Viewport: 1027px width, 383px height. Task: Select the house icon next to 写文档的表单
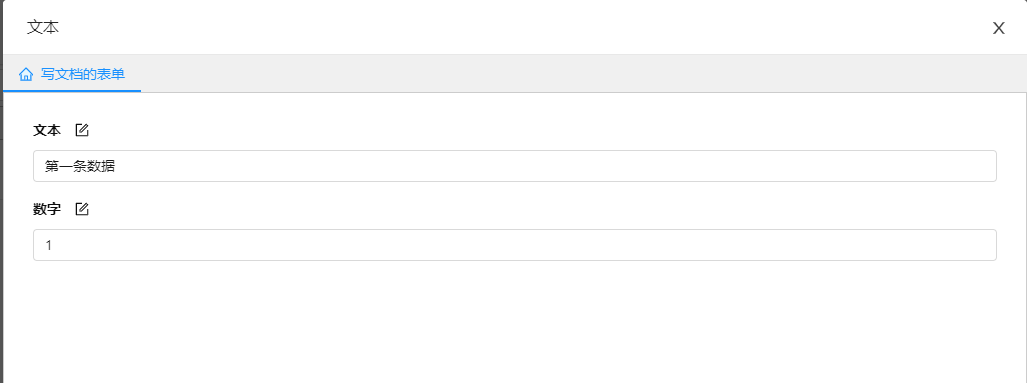point(26,74)
